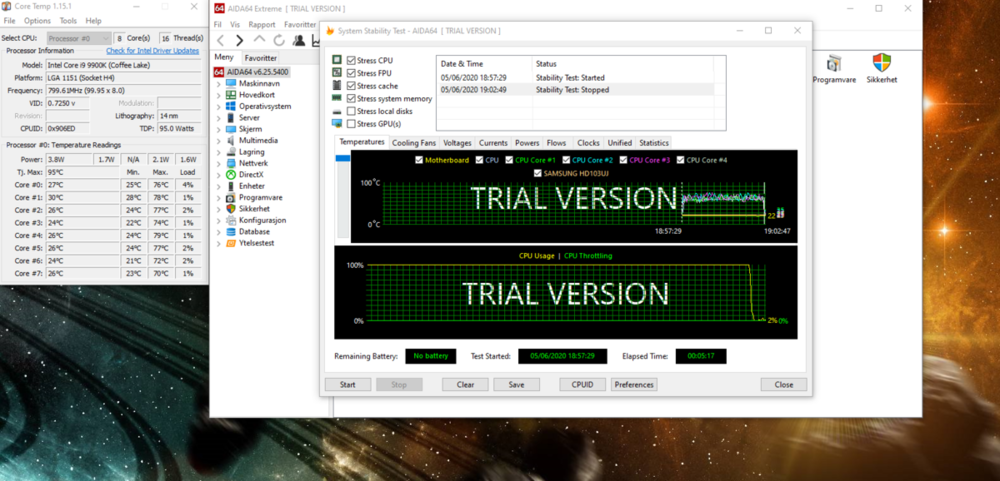Uncheck Stress system memory checkbox
This screenshot has height=481, width=1000.
pos(351,98)
